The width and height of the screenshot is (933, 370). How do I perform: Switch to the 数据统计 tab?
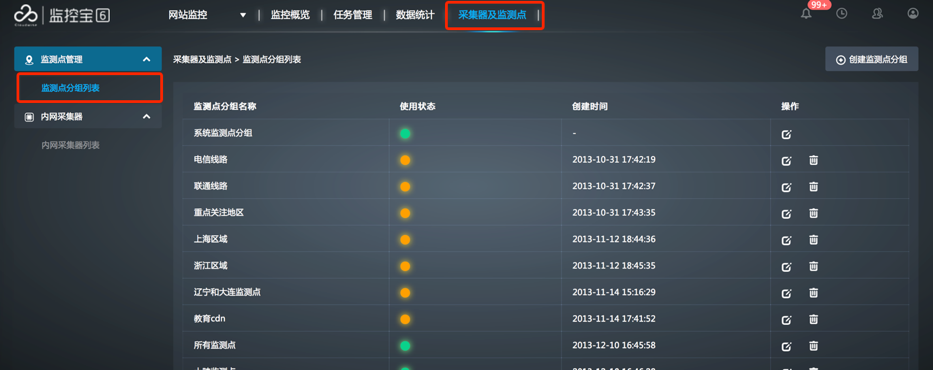click(x=415, y=15)
